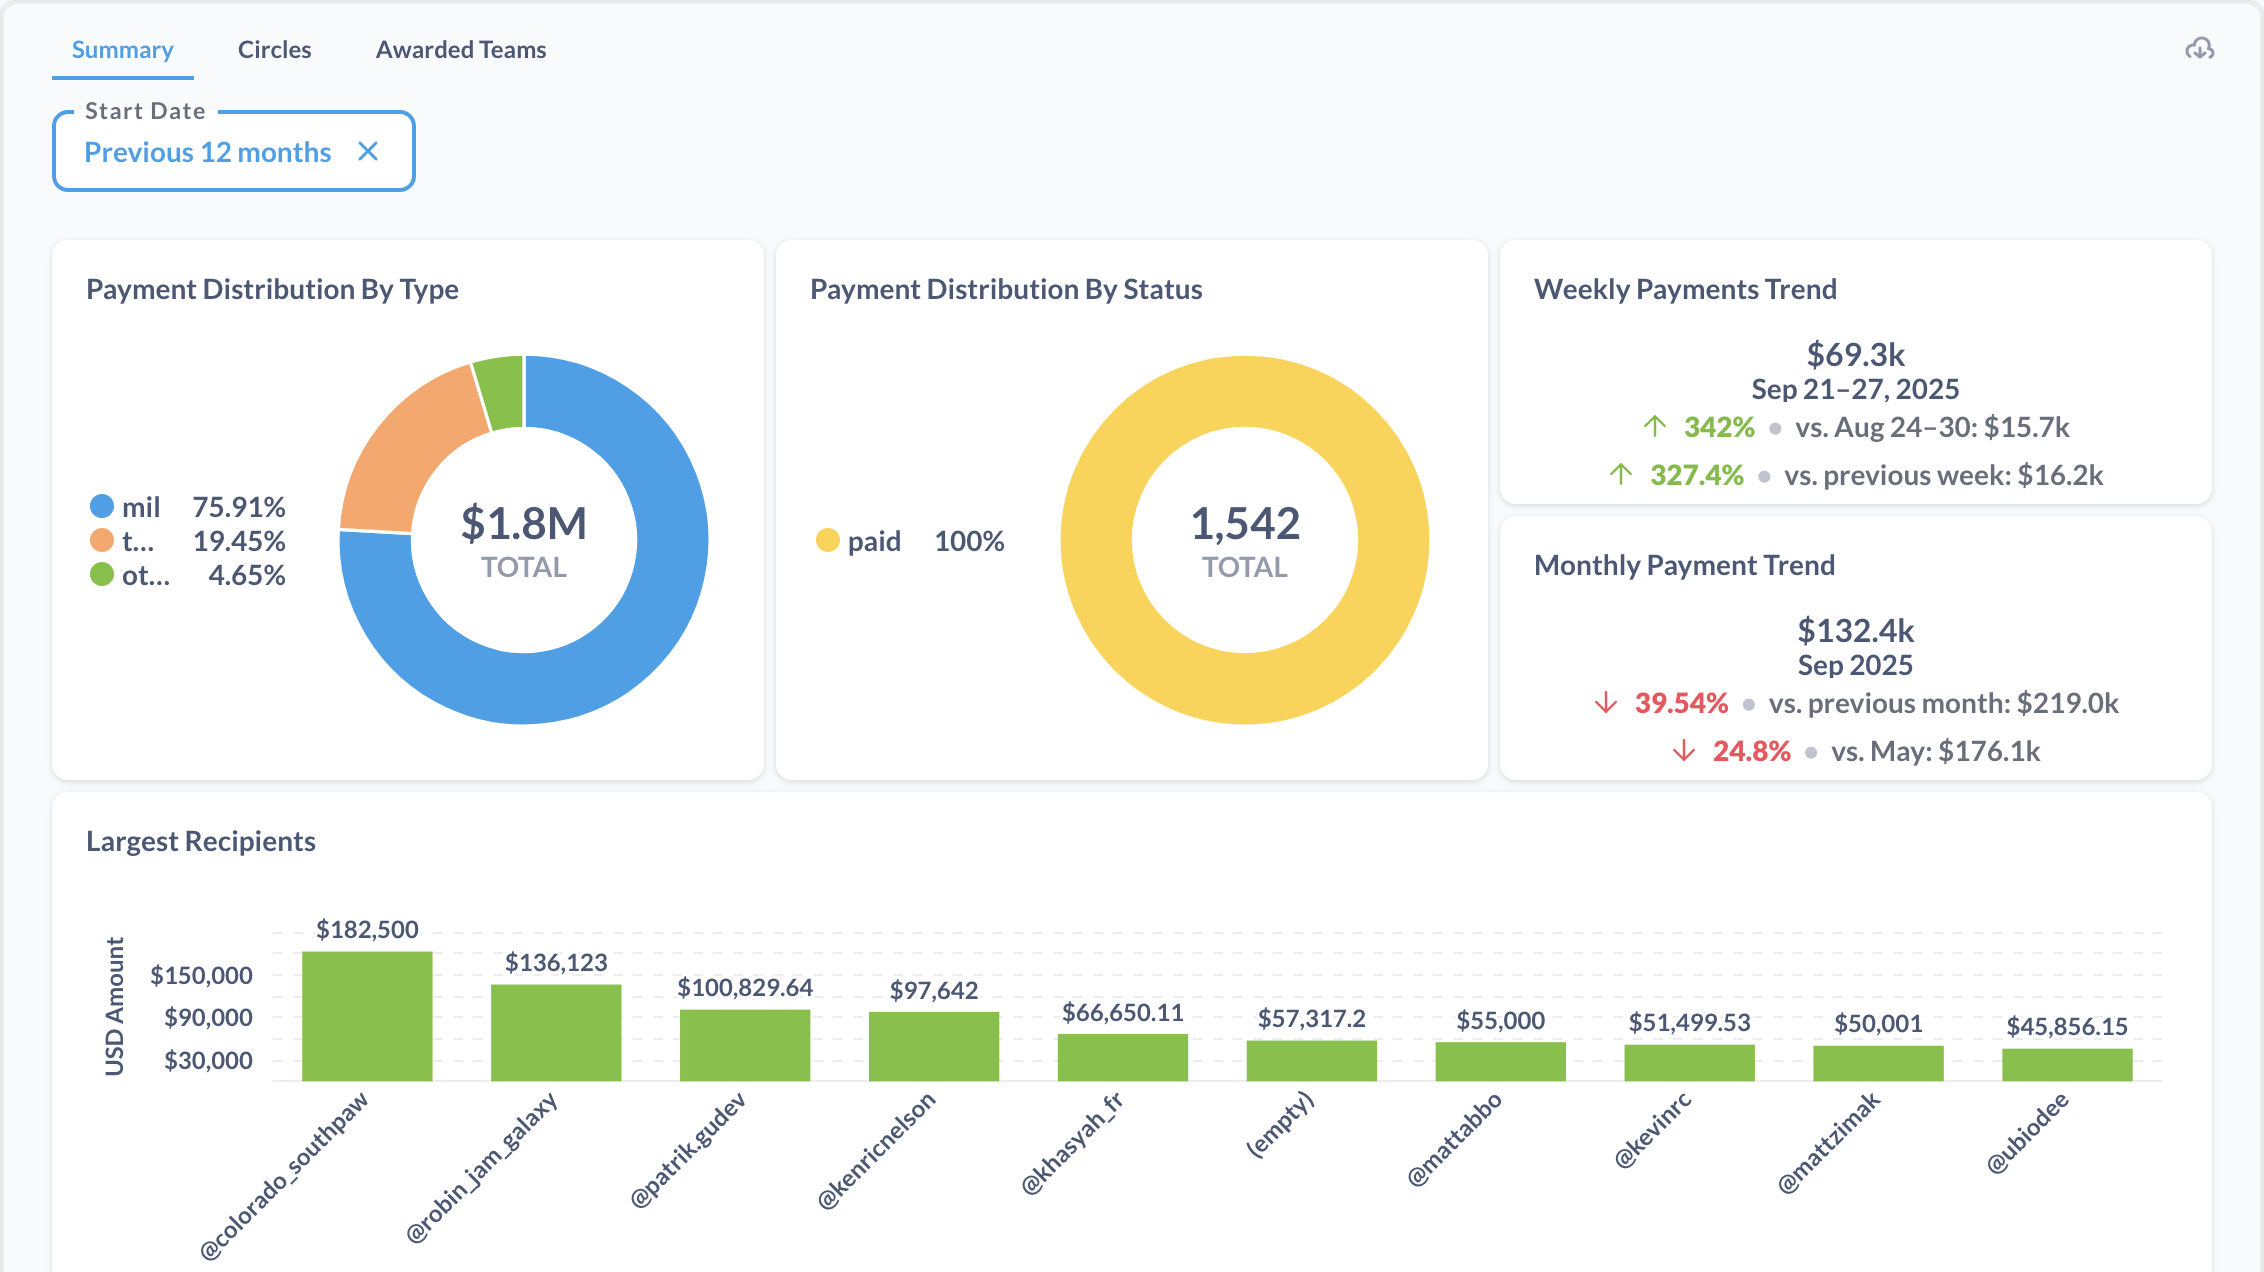
Task: Click the $1.8M total value
Action: click(x=524, y=523)
